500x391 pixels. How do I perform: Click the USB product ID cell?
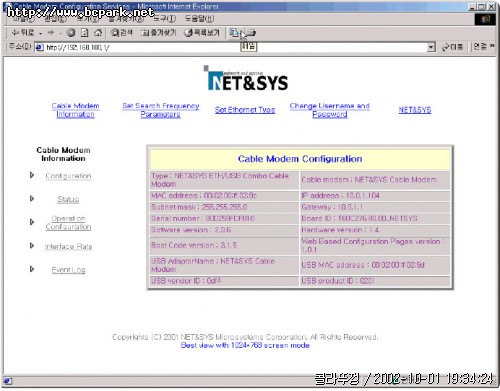tap(375, 281)
